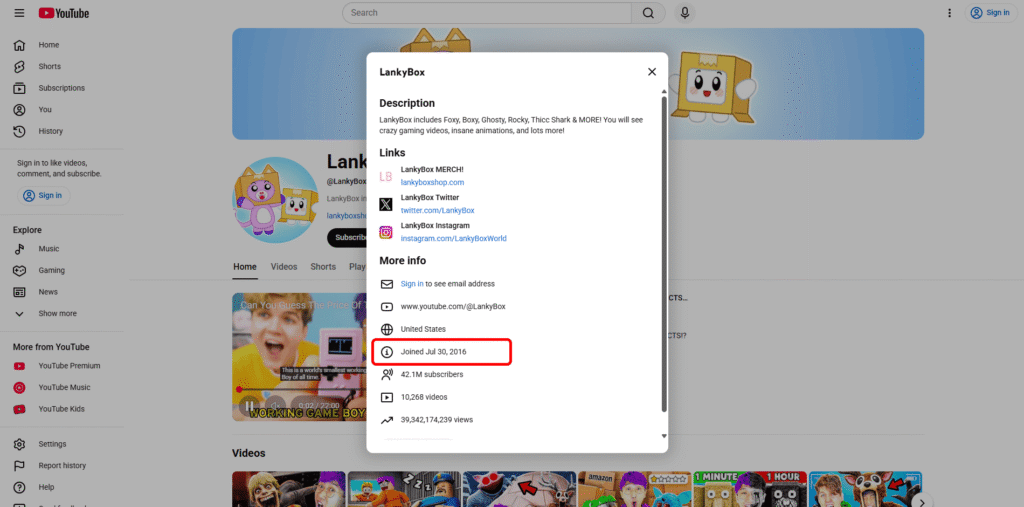Select the Videos channel tab
The width and height of the screenshot is (1024, 507).
pos(284,267)
